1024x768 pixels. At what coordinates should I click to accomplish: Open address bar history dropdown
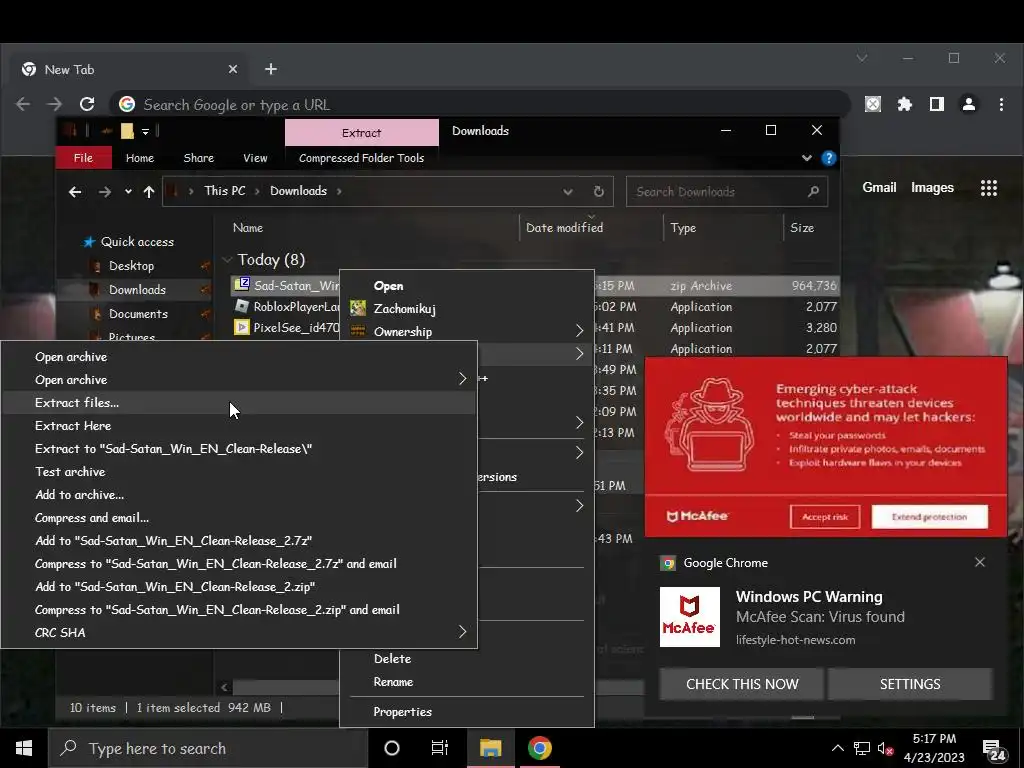568,191
